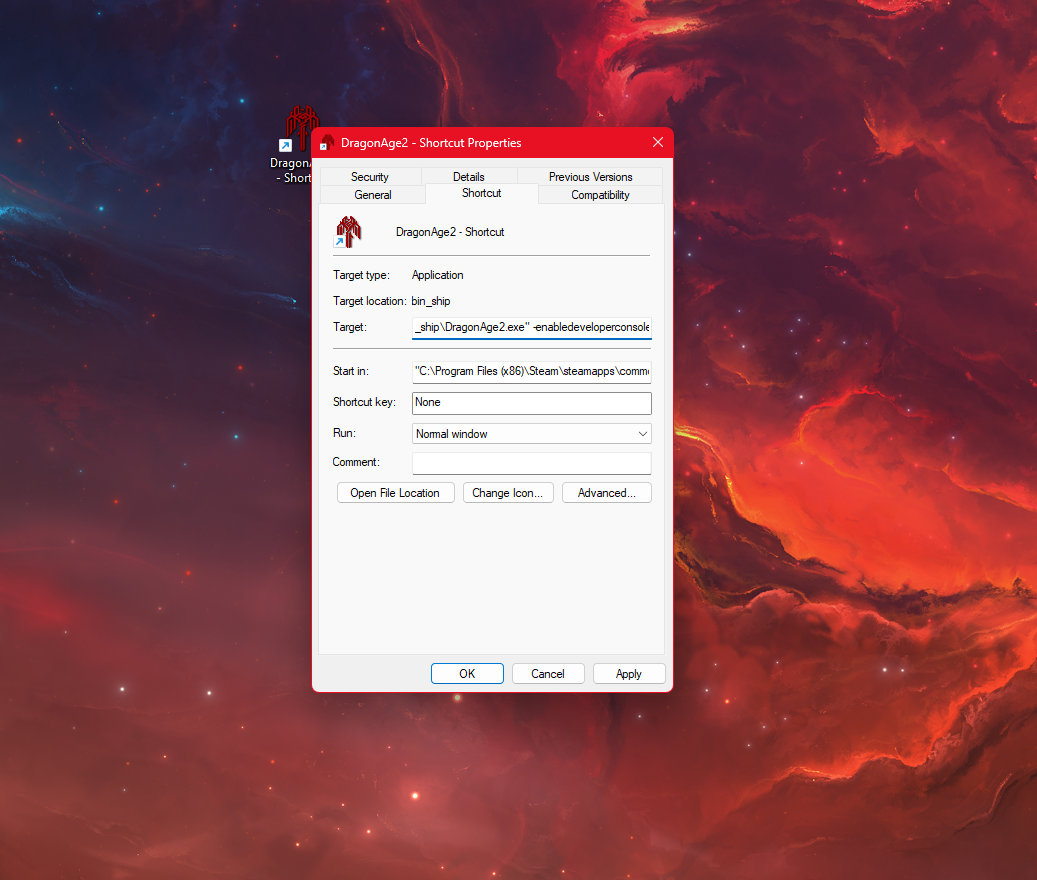Click the 'Shortcut key:' label

pyautogui.click(x=364, y=402)
